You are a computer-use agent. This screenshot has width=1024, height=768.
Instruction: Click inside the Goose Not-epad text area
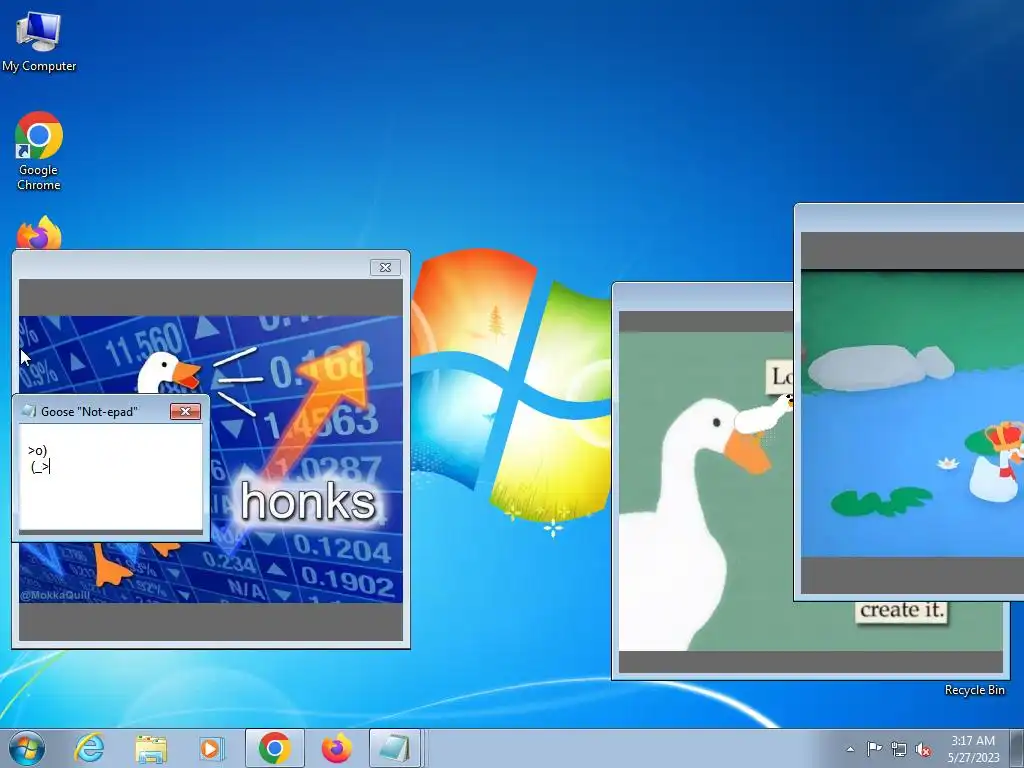tap(111, 477)
